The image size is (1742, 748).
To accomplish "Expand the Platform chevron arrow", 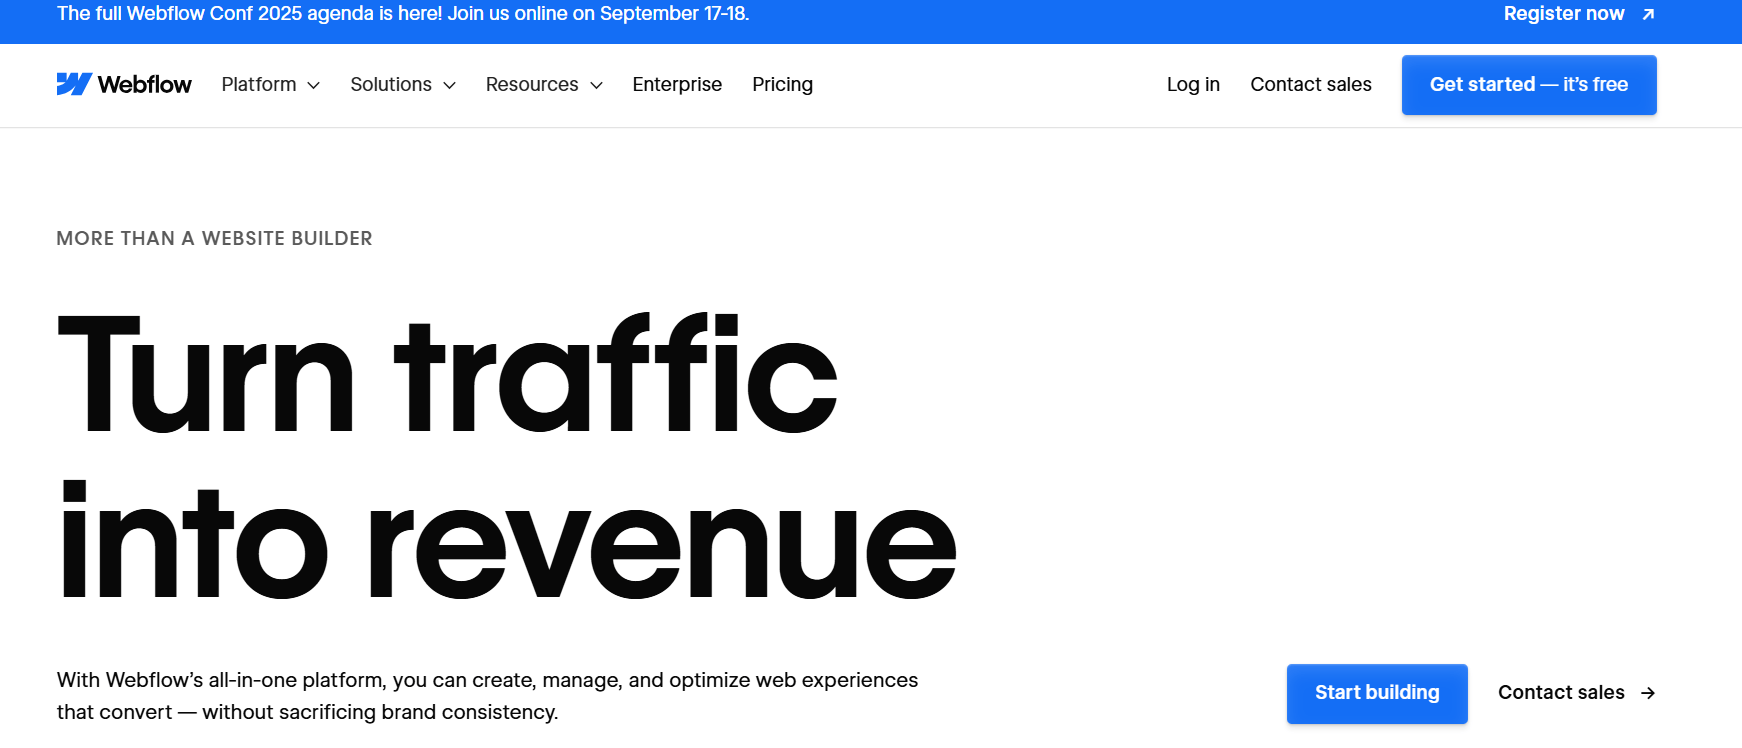I will [313, 86].
